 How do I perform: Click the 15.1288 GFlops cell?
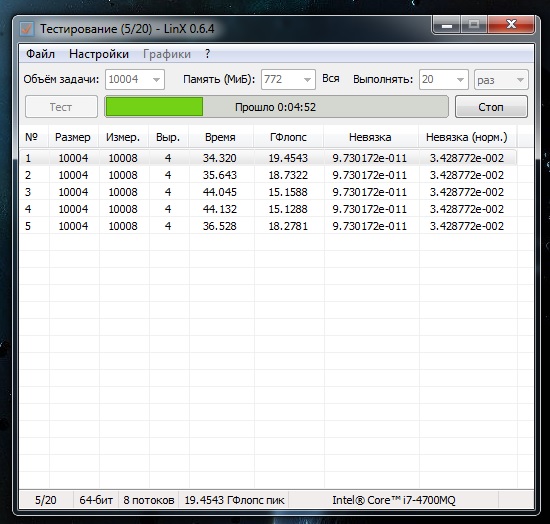[x=288, y=209]
